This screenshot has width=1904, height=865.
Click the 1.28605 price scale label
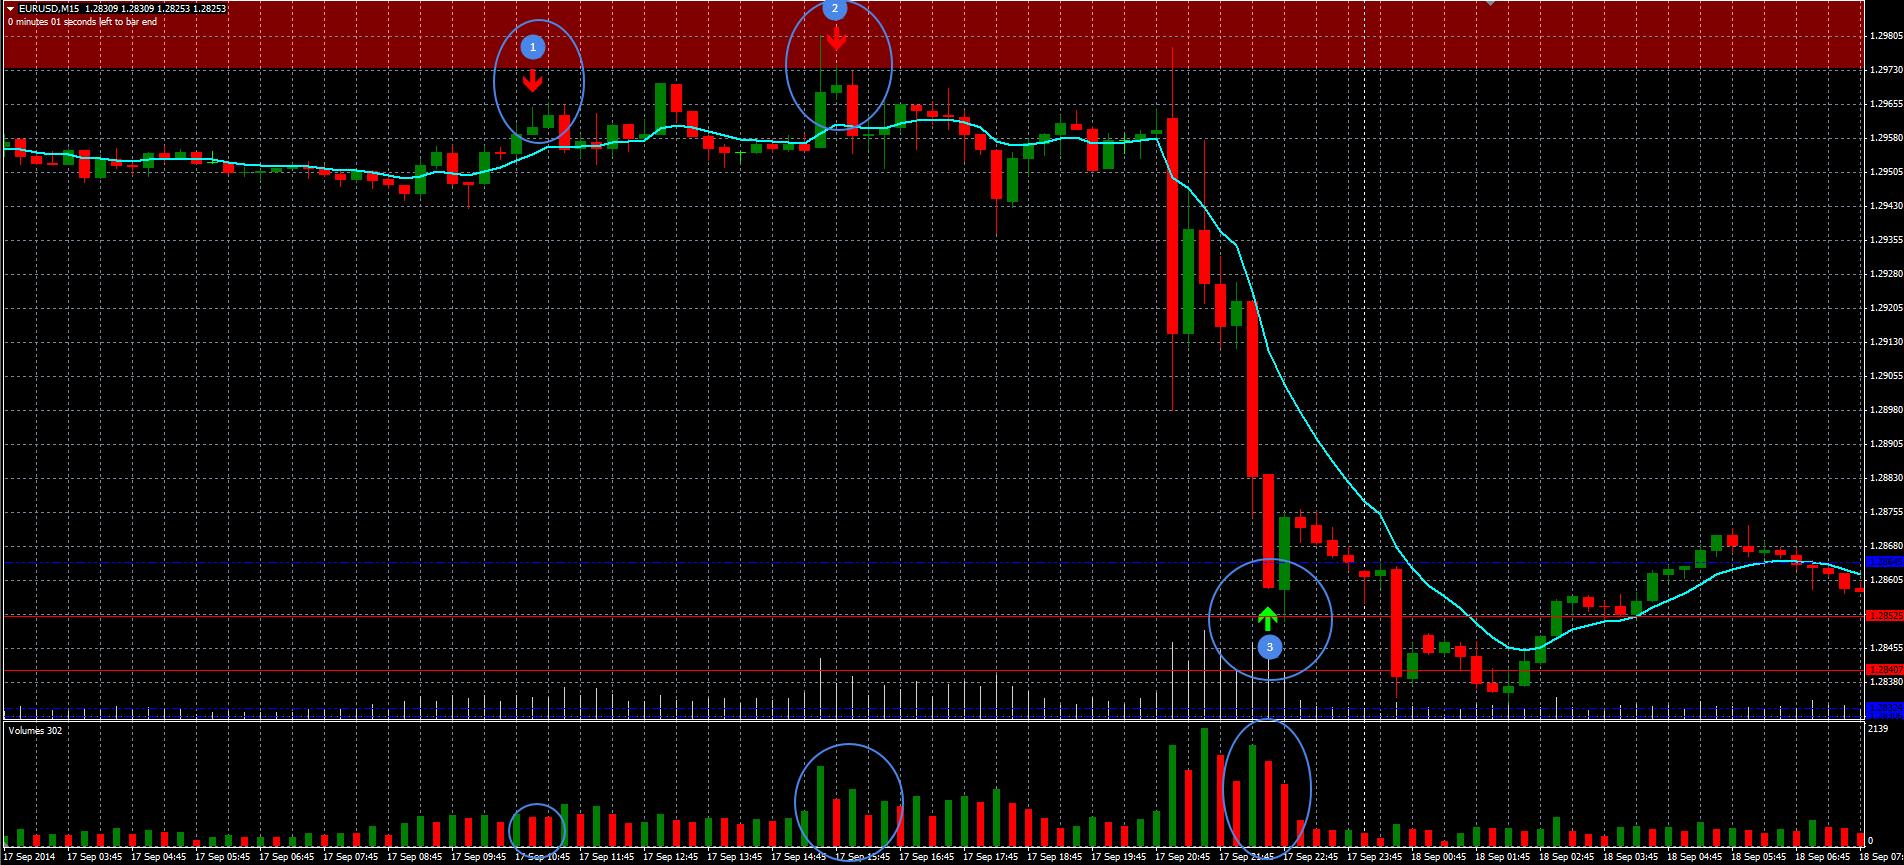[x=1884, y=580]
